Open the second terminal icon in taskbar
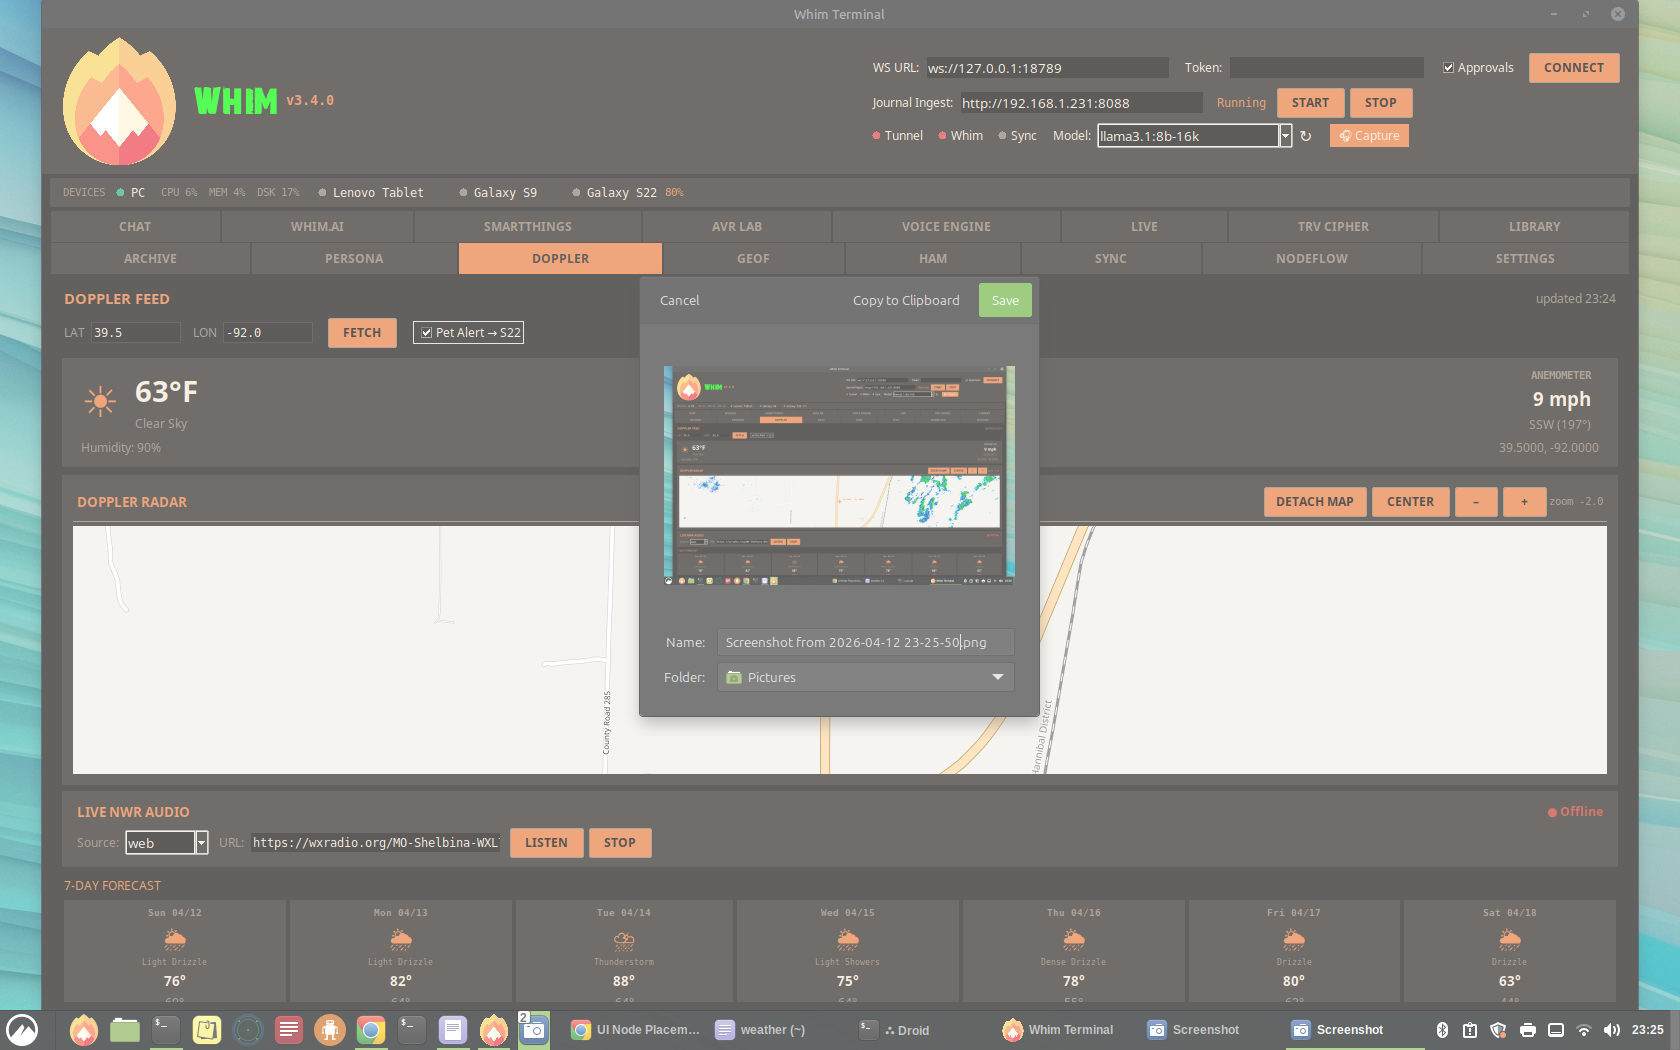Image resolution: width=1680 pixels, height=1050 pixels. [x=412, y=1029]
